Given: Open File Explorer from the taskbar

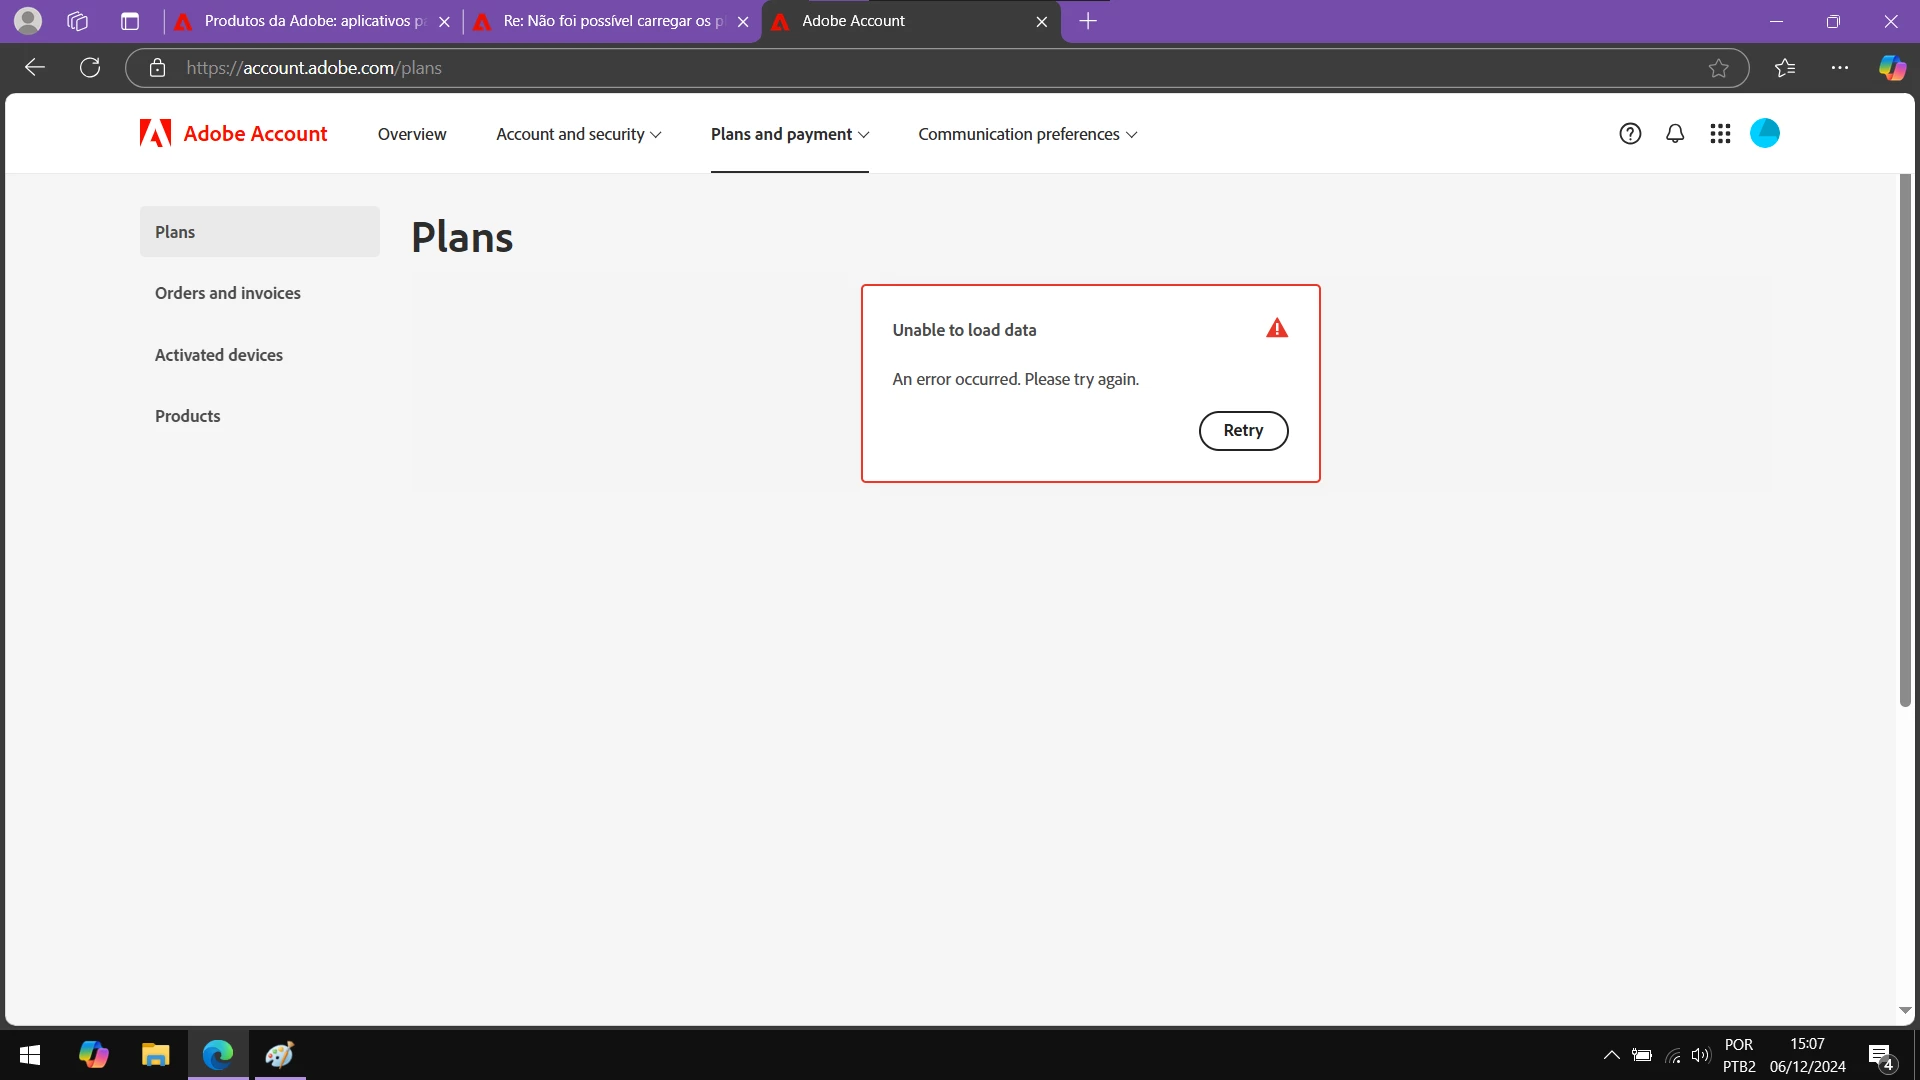Looking at the screenshot, I should pyautogui.click(x=155, y=1055).
